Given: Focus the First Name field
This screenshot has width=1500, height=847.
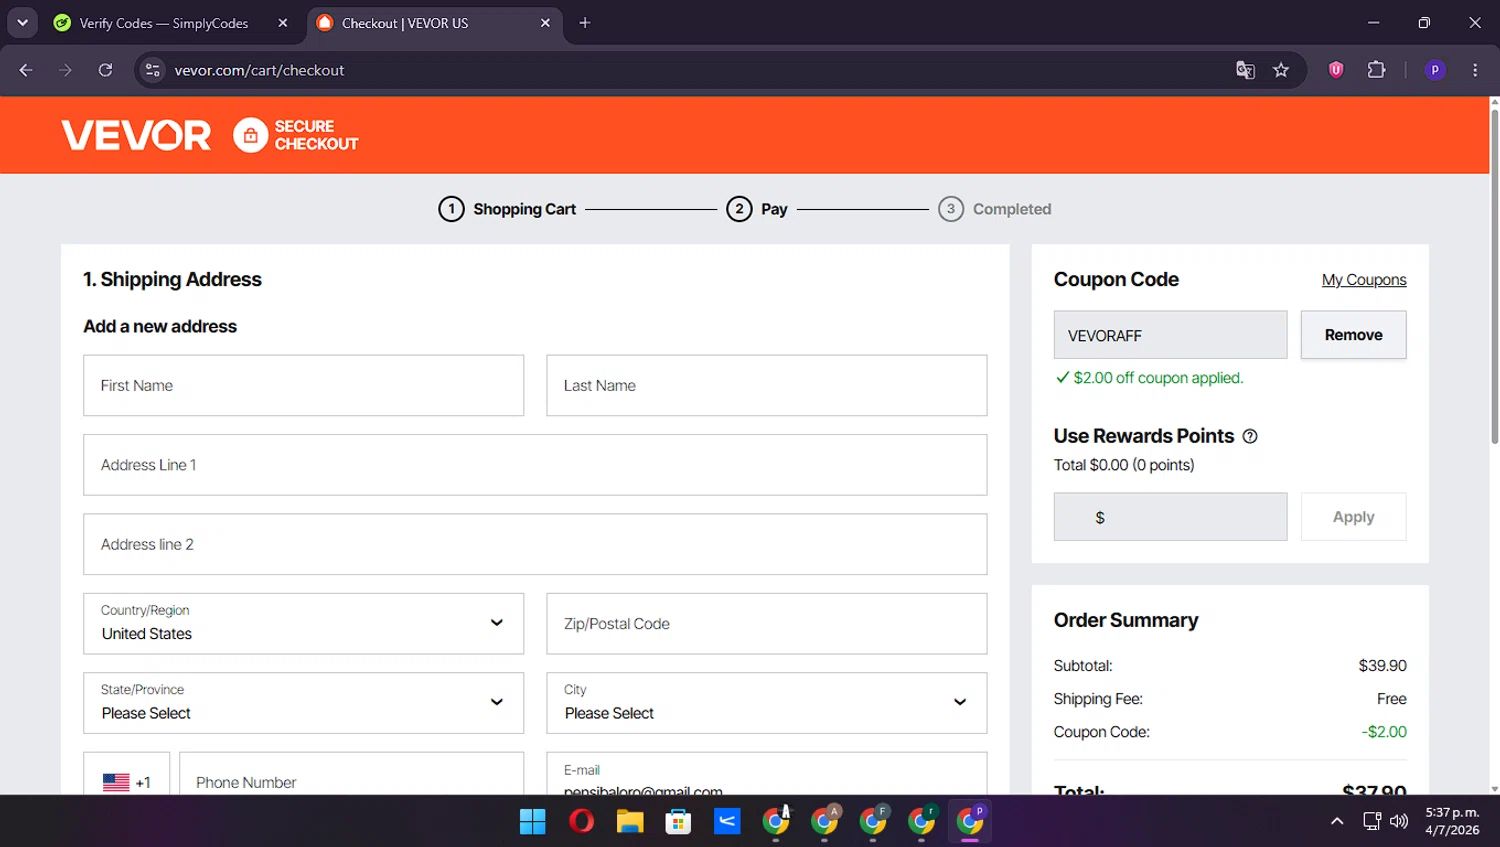Looking at the screenshot, I should pyautogui.click(x=303, y=385).
